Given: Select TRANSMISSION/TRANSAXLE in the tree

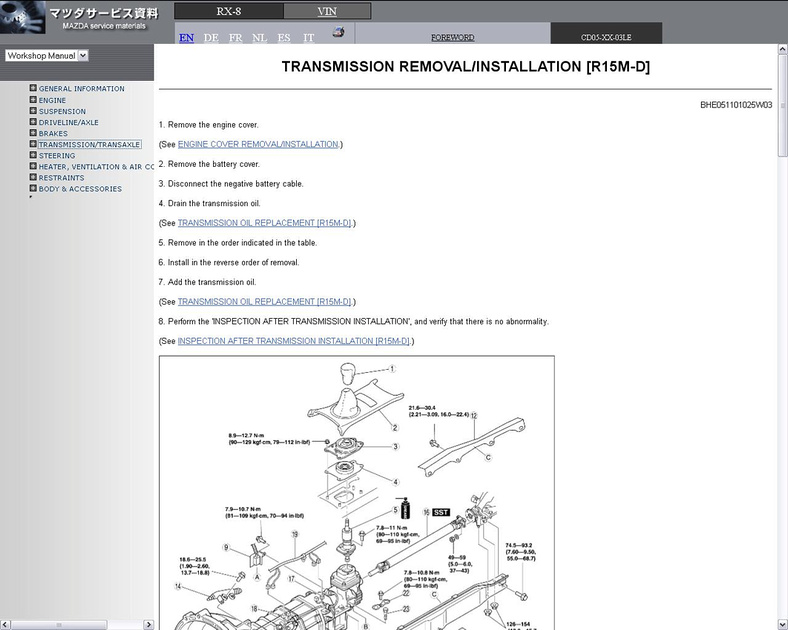Looking at the screenshot, I should point(89,144).
